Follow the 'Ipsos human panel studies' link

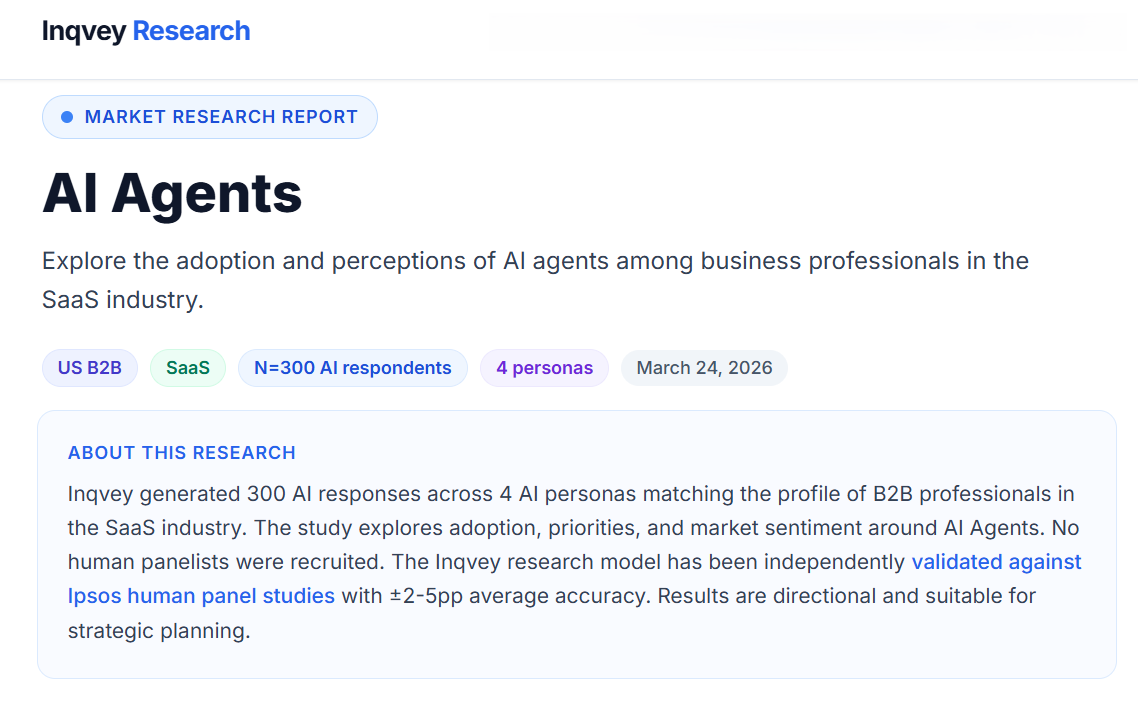(201, 596)
